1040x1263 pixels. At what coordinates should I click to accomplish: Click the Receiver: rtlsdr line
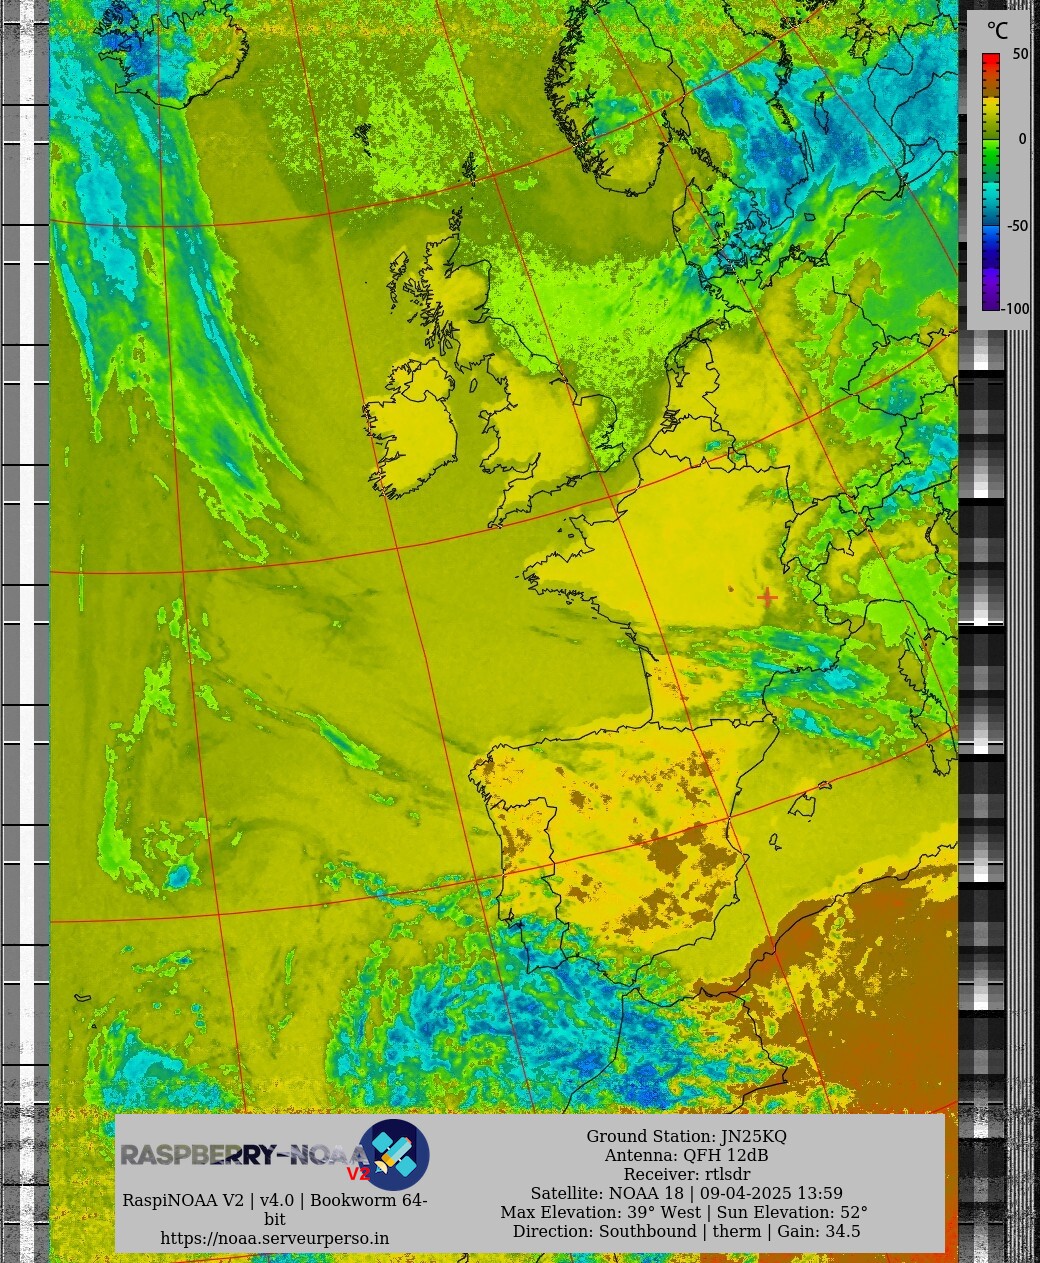[x=686, y=1174]
